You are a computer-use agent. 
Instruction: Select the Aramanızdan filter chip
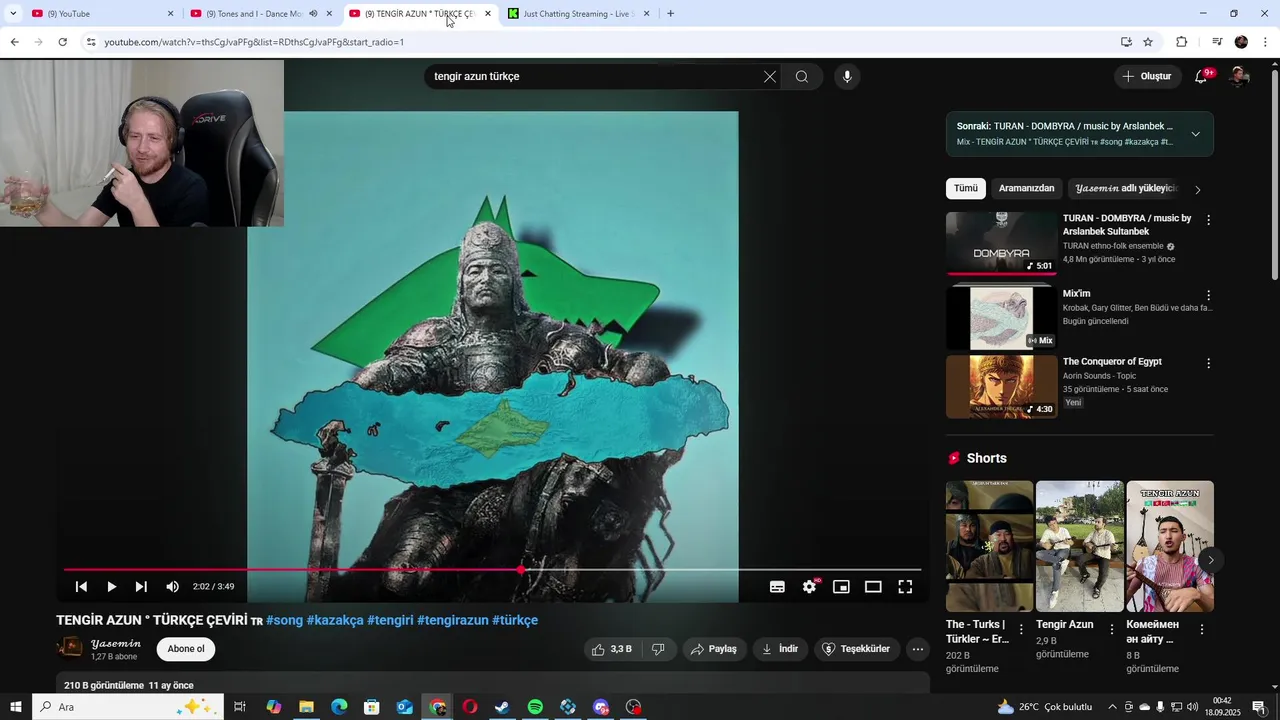(1026, 188)
